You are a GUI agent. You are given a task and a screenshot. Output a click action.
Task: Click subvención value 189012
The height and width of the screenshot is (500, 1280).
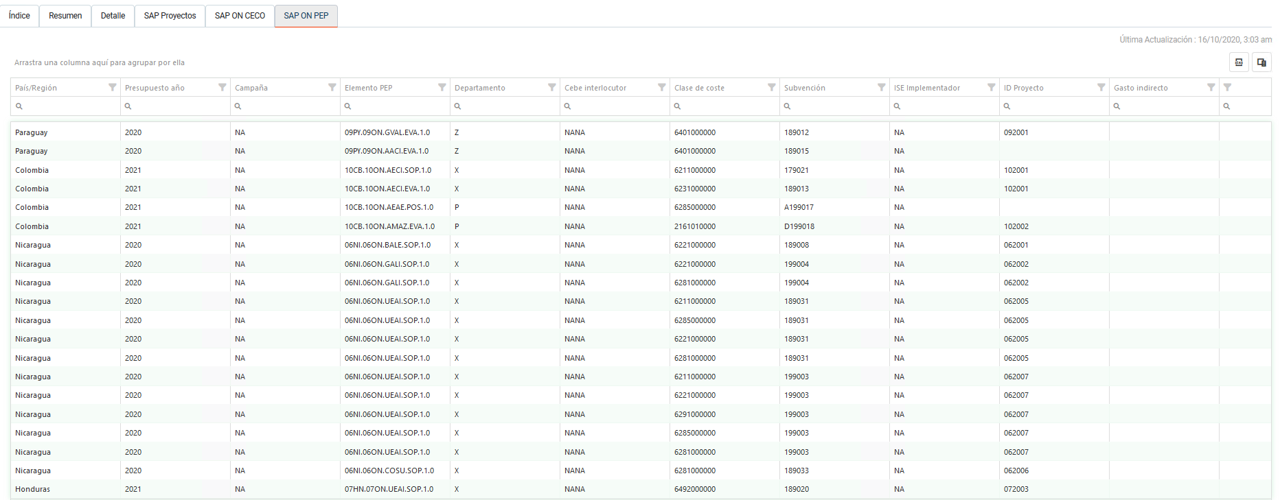click(835, 132)
